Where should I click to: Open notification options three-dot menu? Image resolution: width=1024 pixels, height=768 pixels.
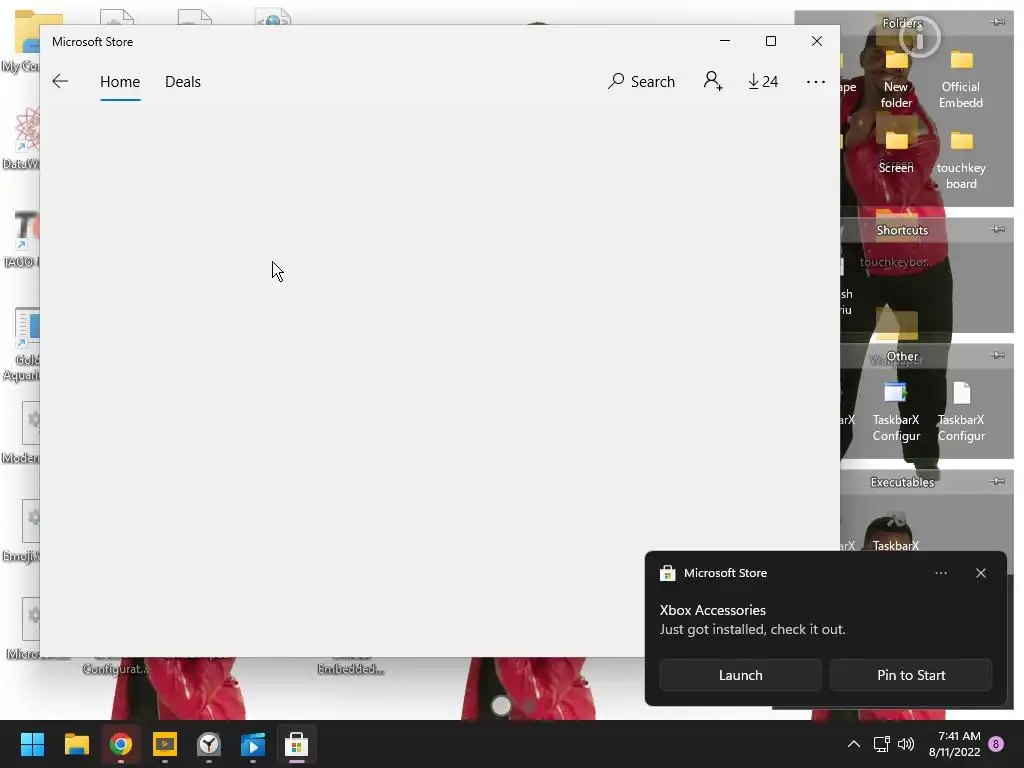940,573
